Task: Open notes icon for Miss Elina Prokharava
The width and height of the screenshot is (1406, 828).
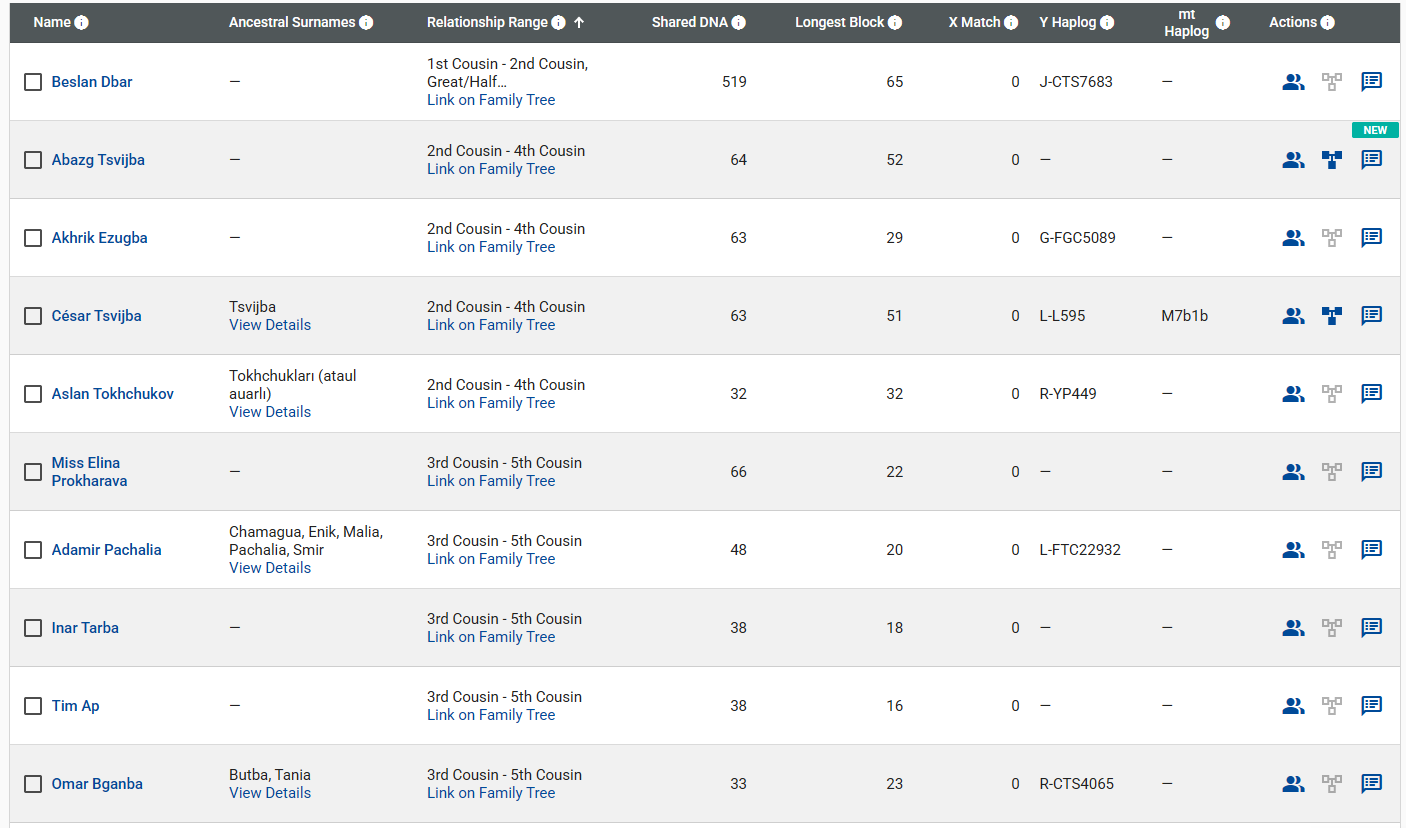Action: click(1372, 472)
